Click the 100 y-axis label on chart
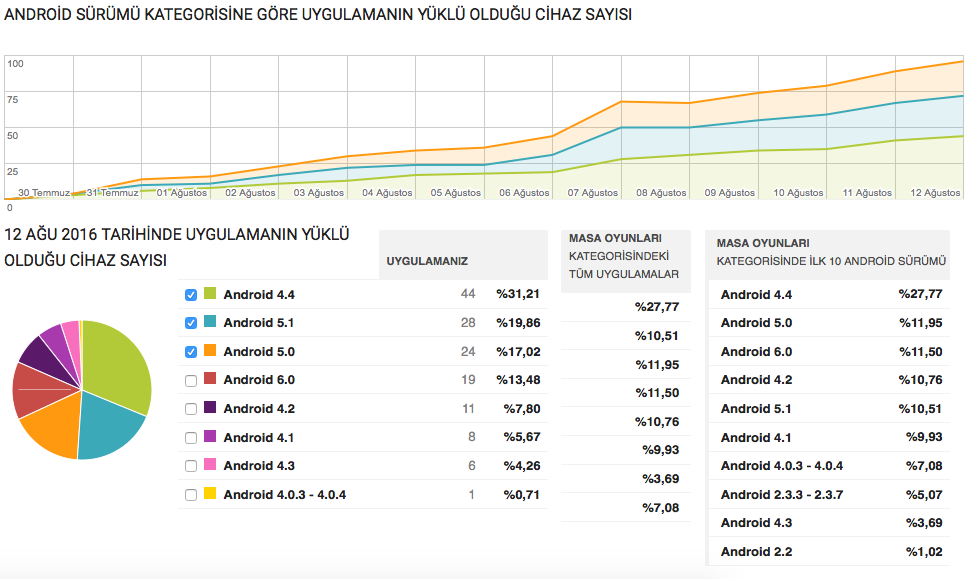 [16, 63]
